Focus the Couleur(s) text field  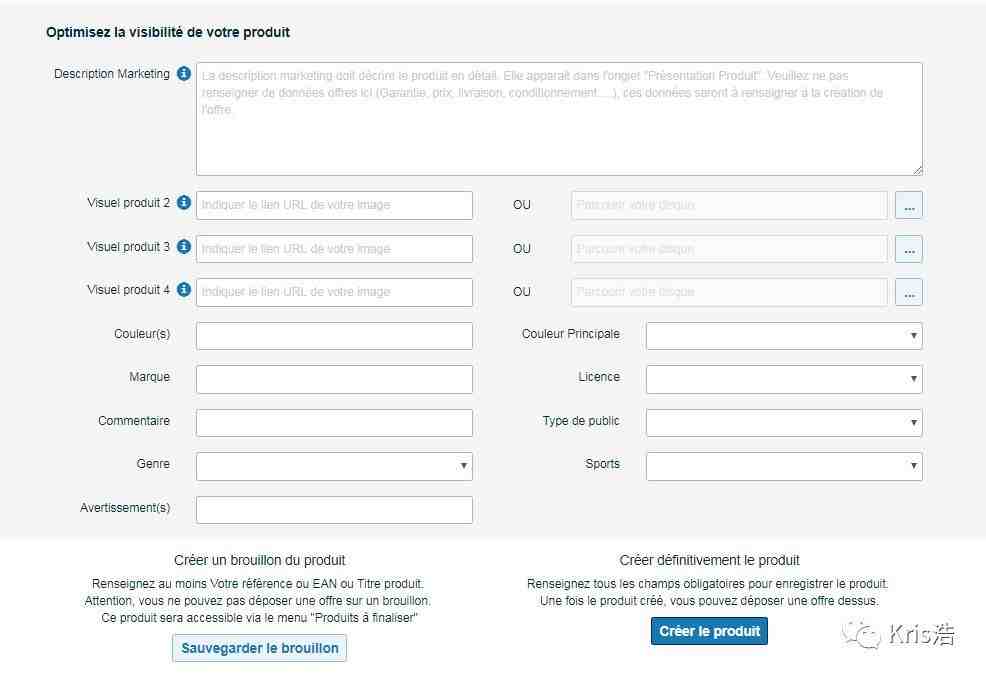(x=335, y=336)
